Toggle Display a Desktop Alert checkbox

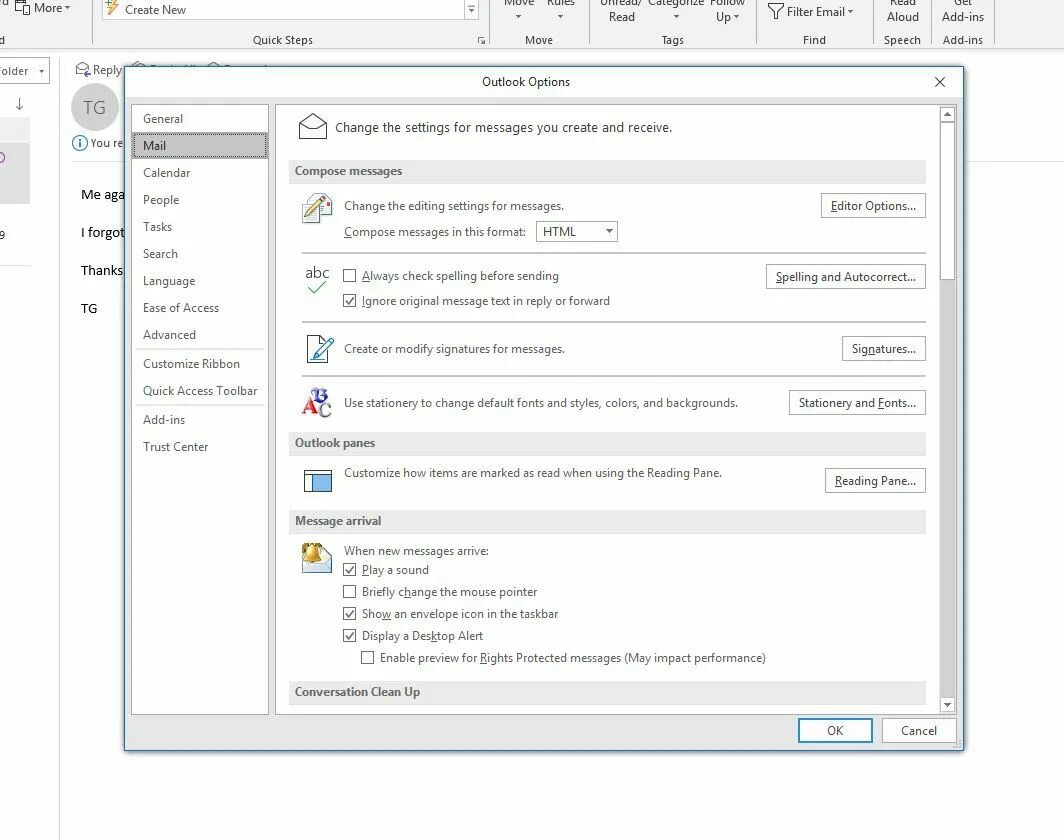pyautogui.click(x=349, y=636)
